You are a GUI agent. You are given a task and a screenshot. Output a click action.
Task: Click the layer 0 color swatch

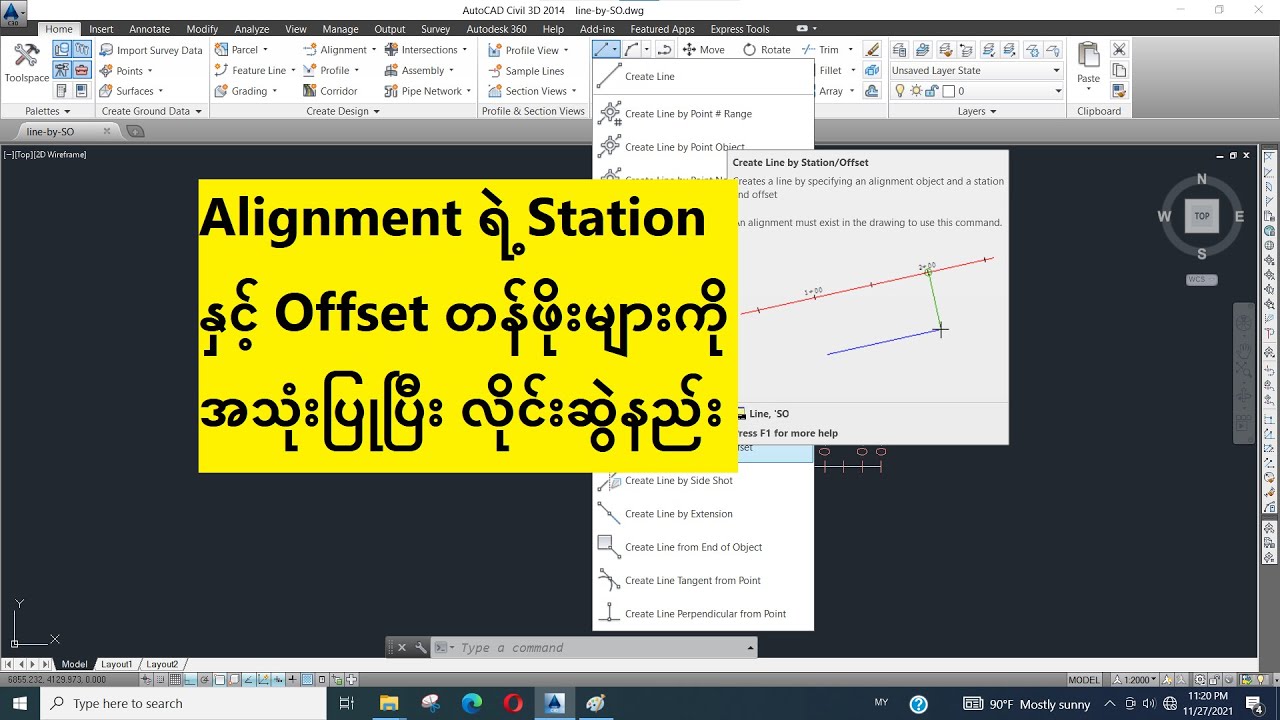tap(948, 91)
